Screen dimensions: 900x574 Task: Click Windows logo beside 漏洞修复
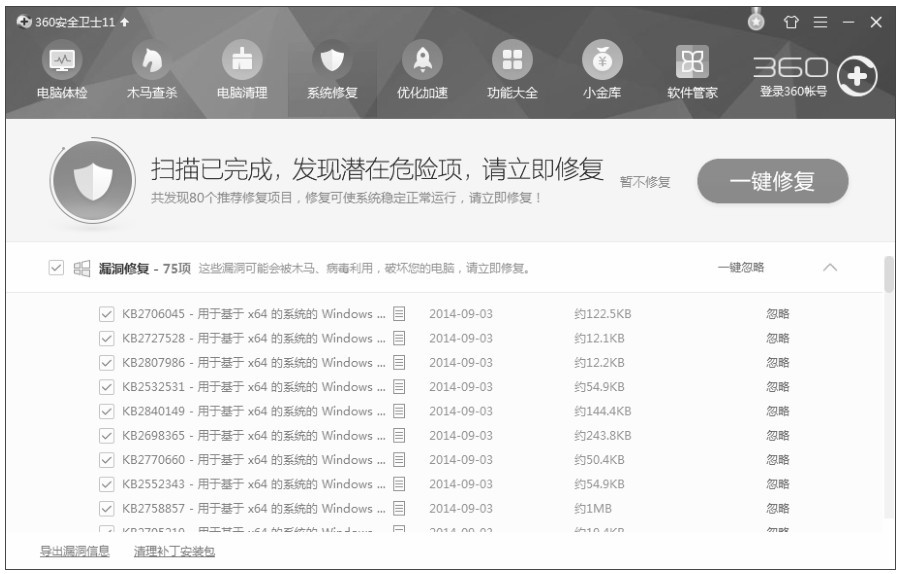(x=82, y=268)
